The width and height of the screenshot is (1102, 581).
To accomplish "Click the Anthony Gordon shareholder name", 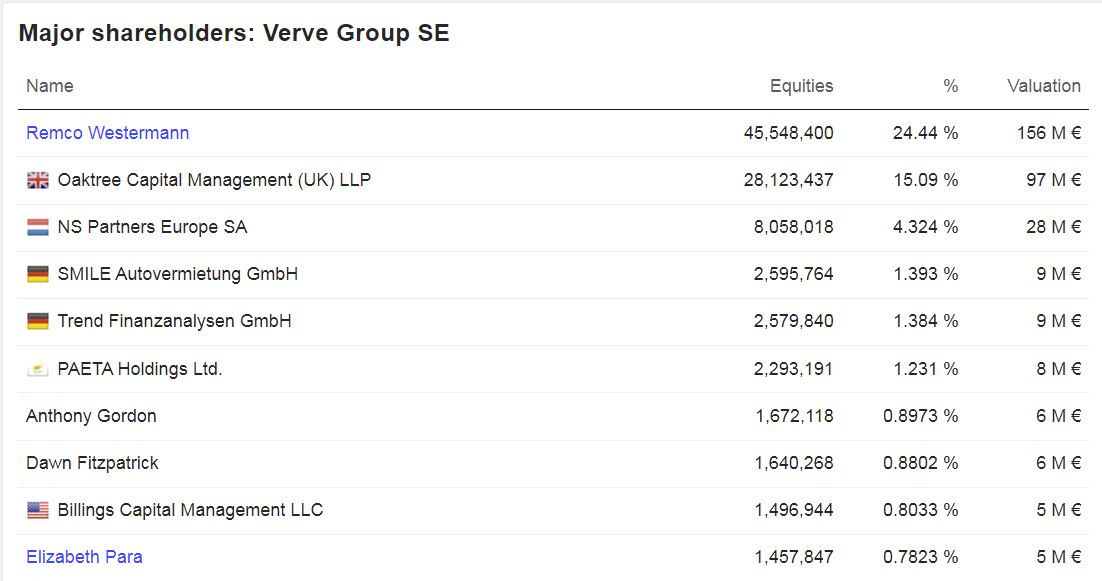I will tap(91, 416).
